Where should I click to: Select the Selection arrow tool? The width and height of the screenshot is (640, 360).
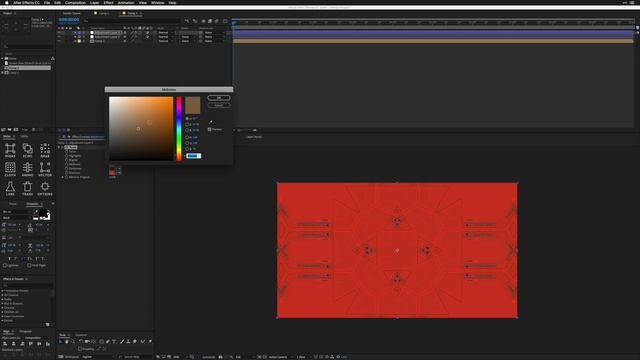60,342
